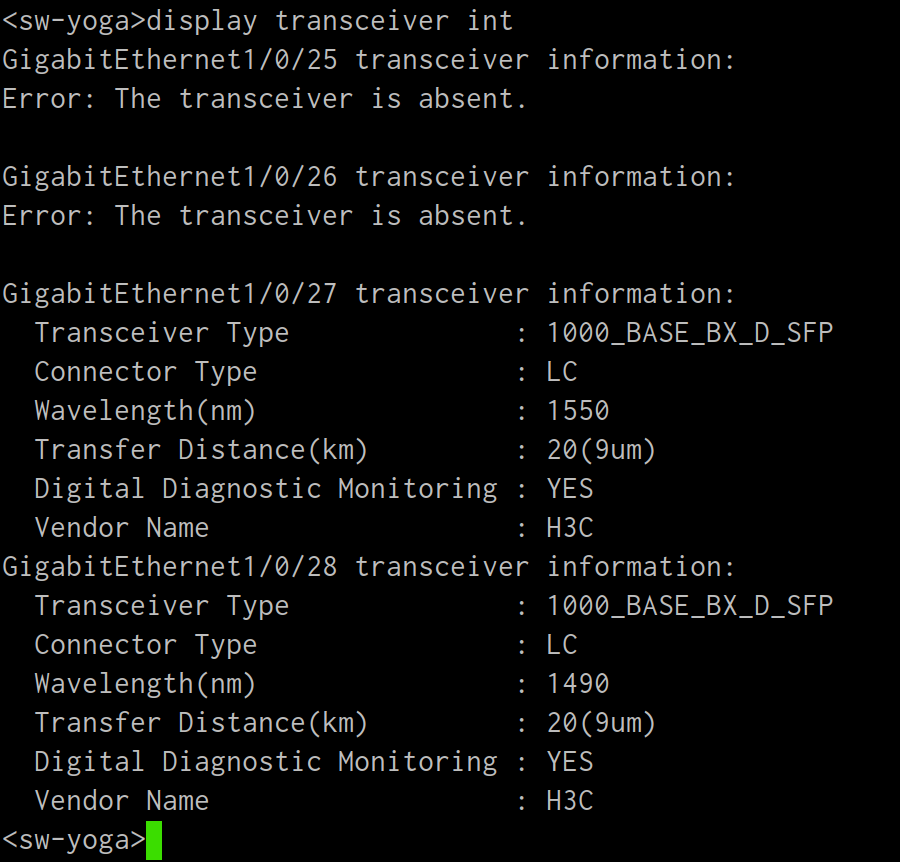Click the absent error under GigabitEthernet1/0/25
Viewport: 900px width, 862px height.
[x=264, y=99]
